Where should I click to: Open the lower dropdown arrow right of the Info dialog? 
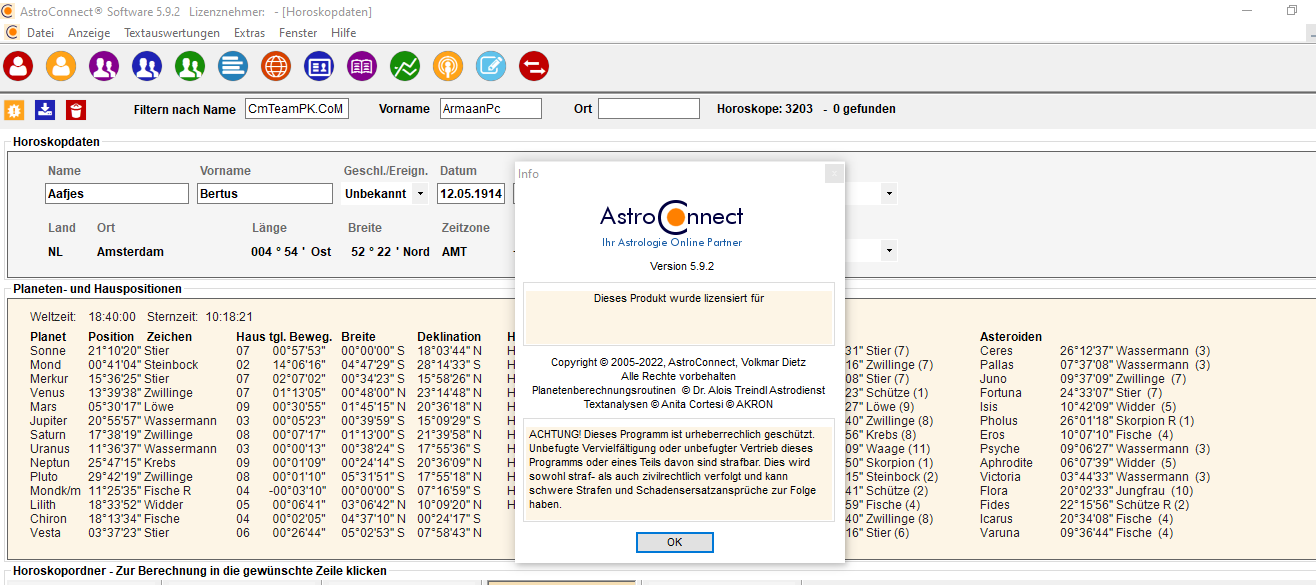coord(889,251)
